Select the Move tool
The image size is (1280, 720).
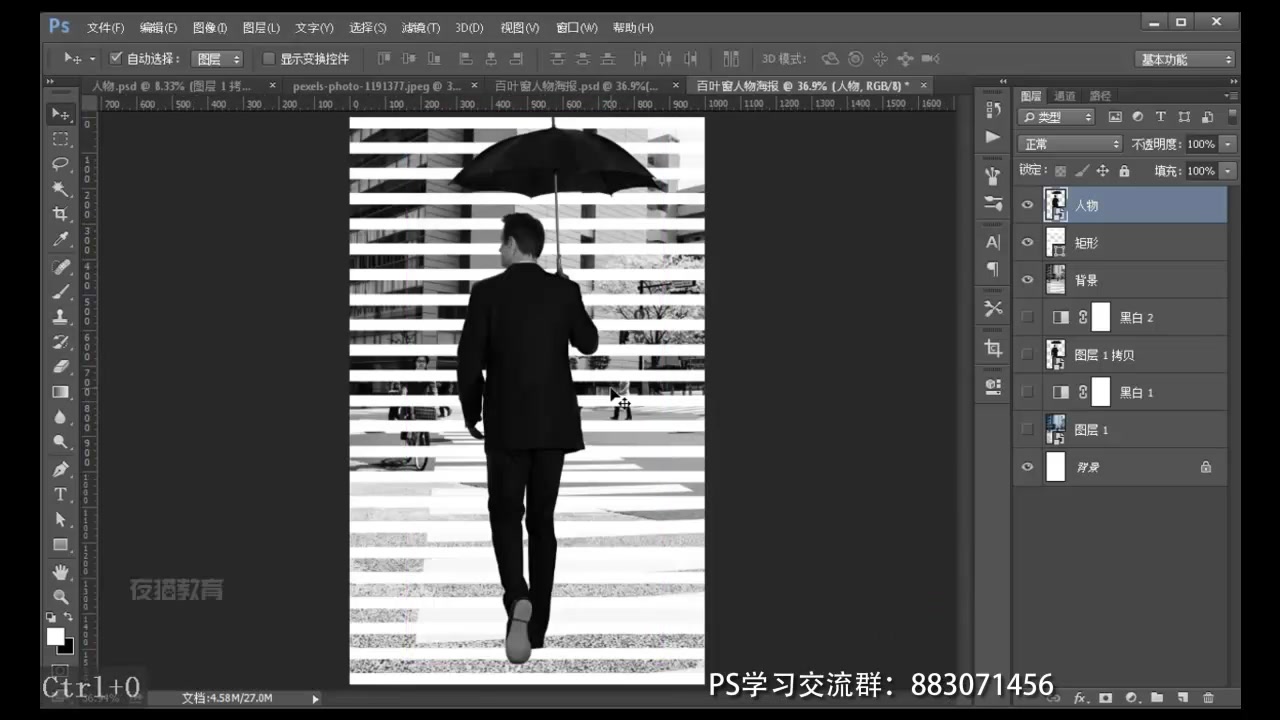(x=61, y=114)
